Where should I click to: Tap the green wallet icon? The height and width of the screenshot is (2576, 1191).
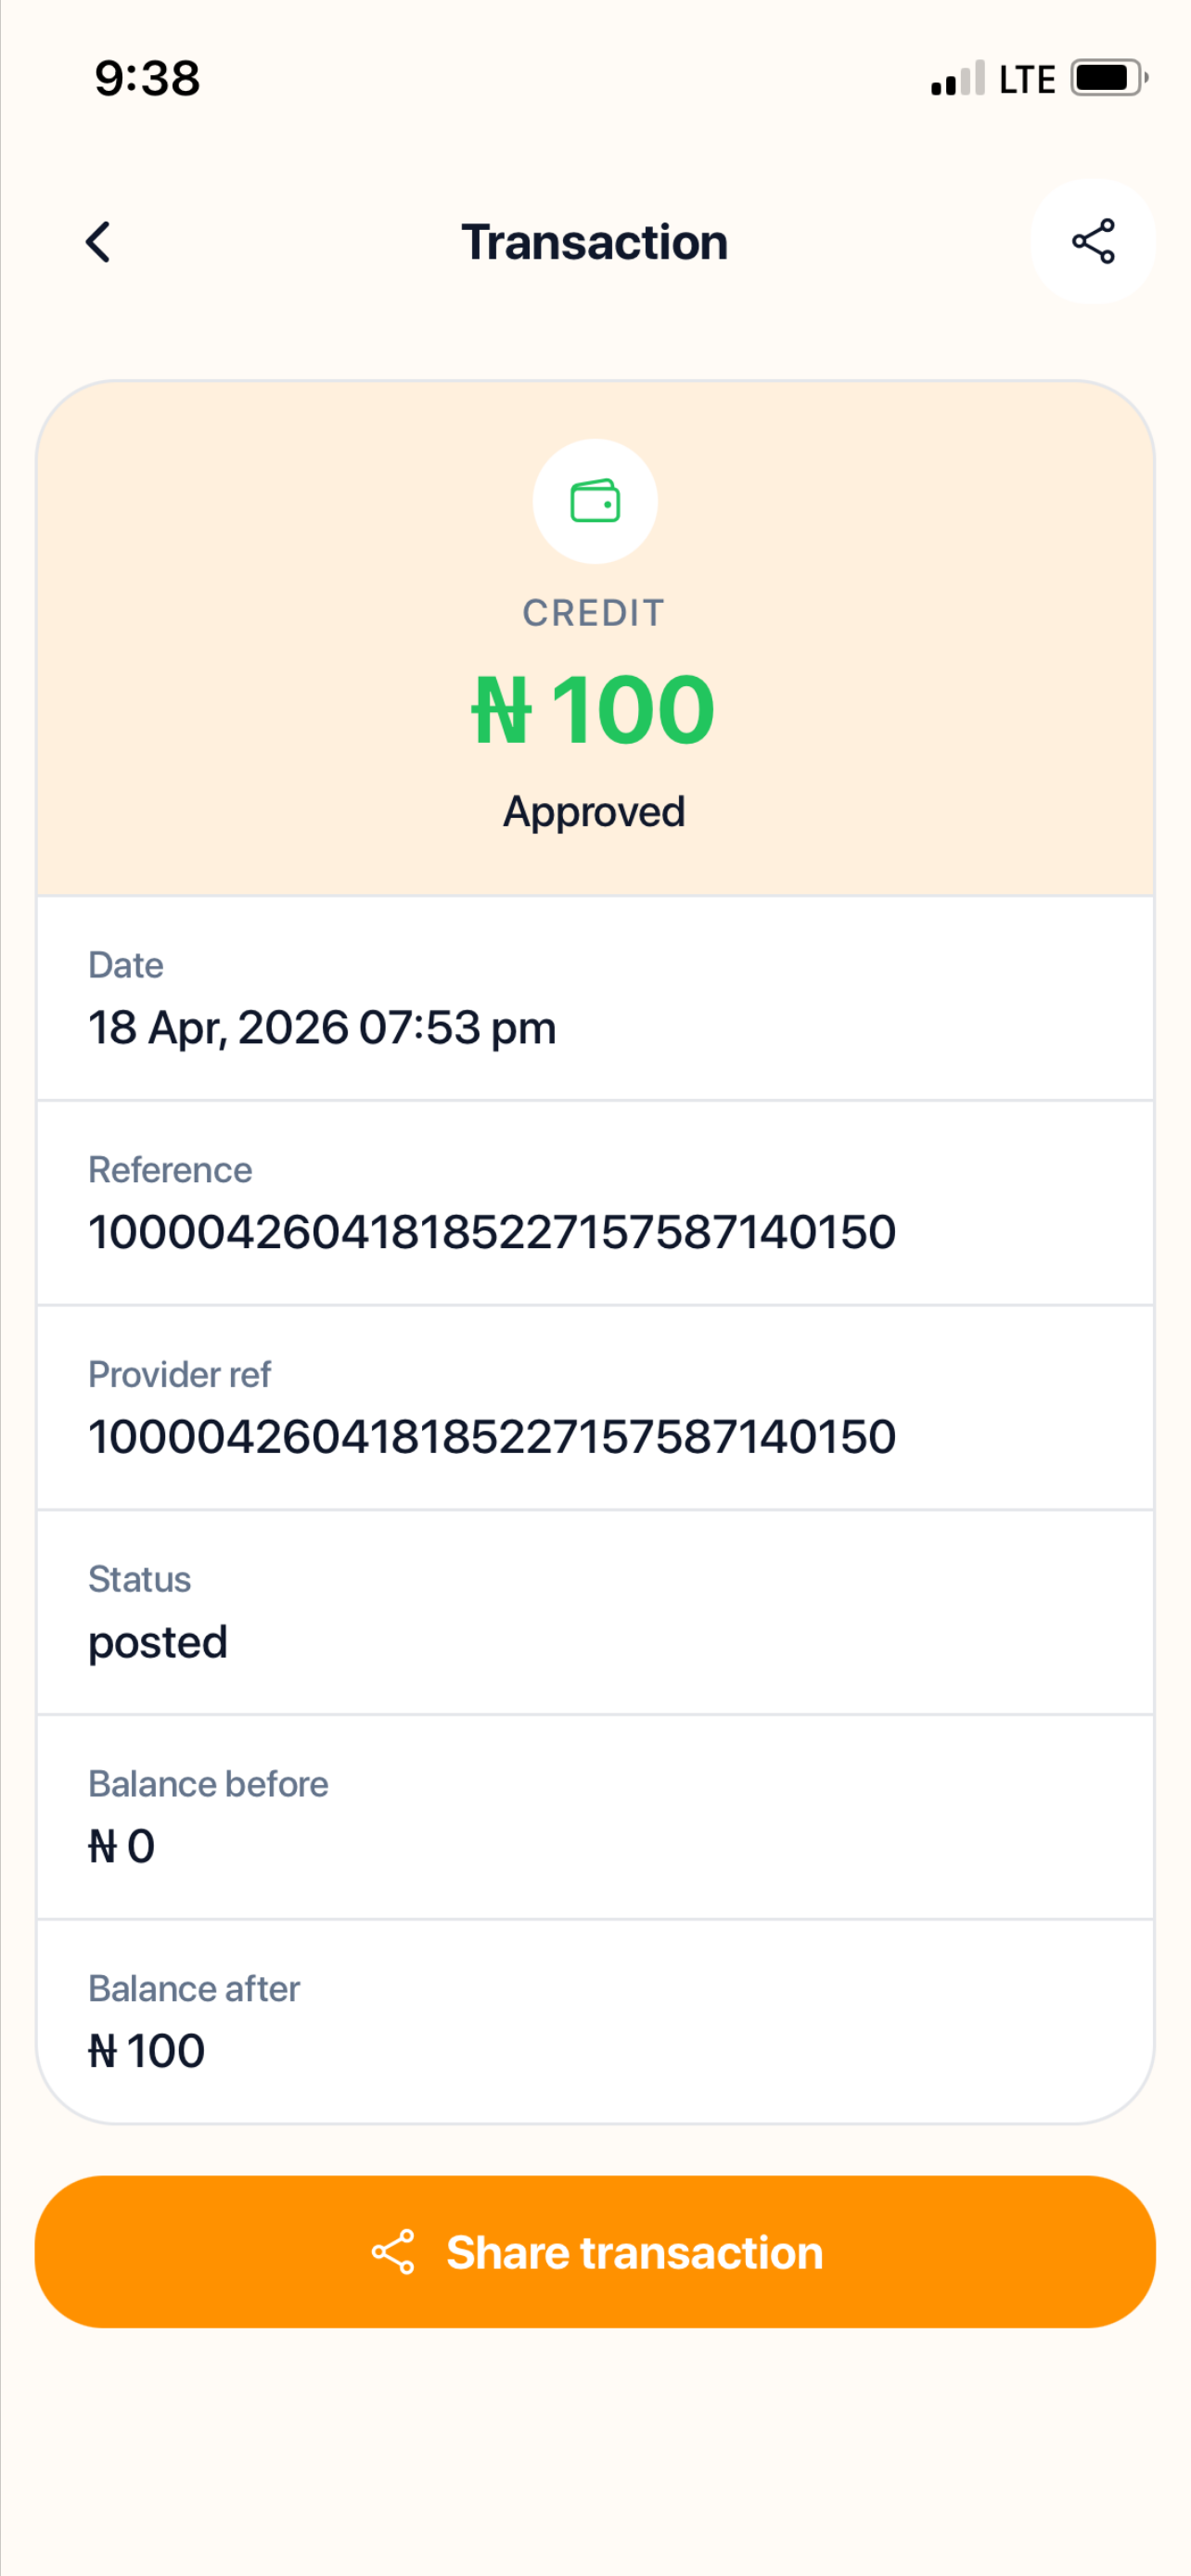[595, 501]
